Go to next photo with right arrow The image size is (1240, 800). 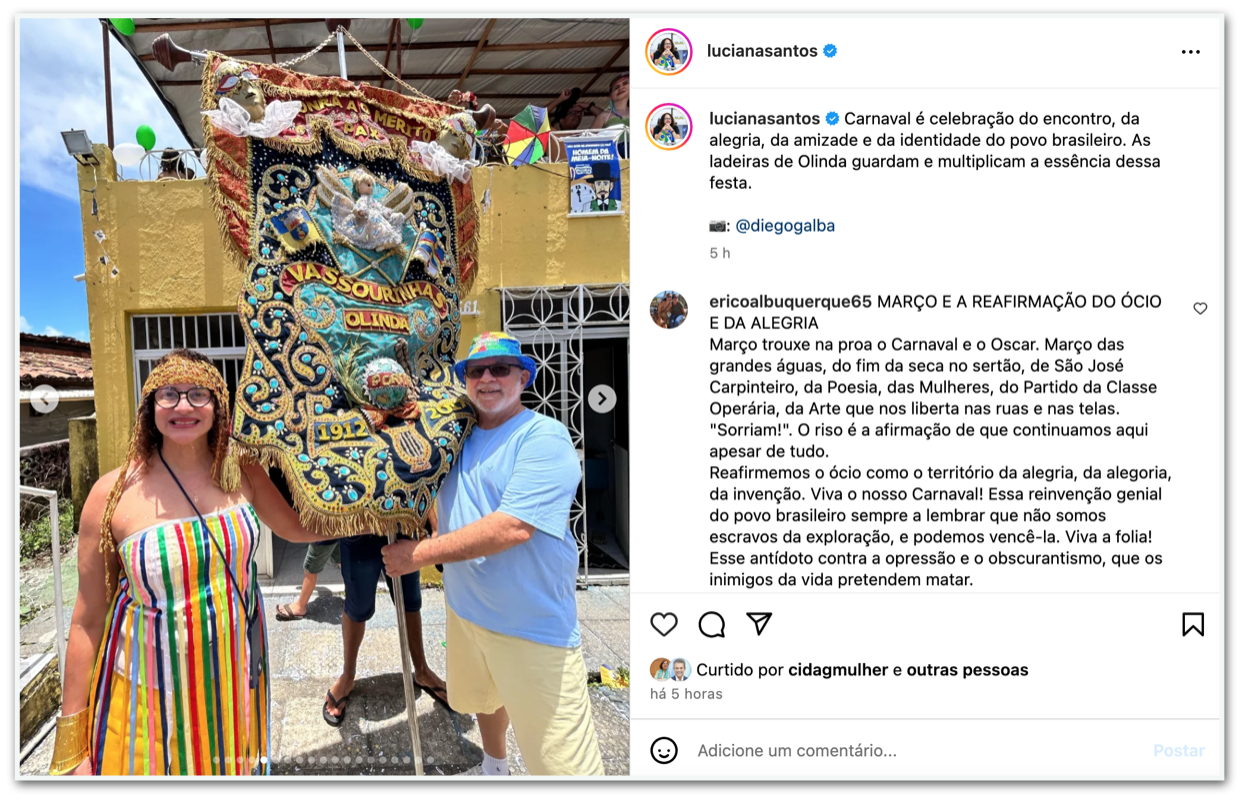602,398
